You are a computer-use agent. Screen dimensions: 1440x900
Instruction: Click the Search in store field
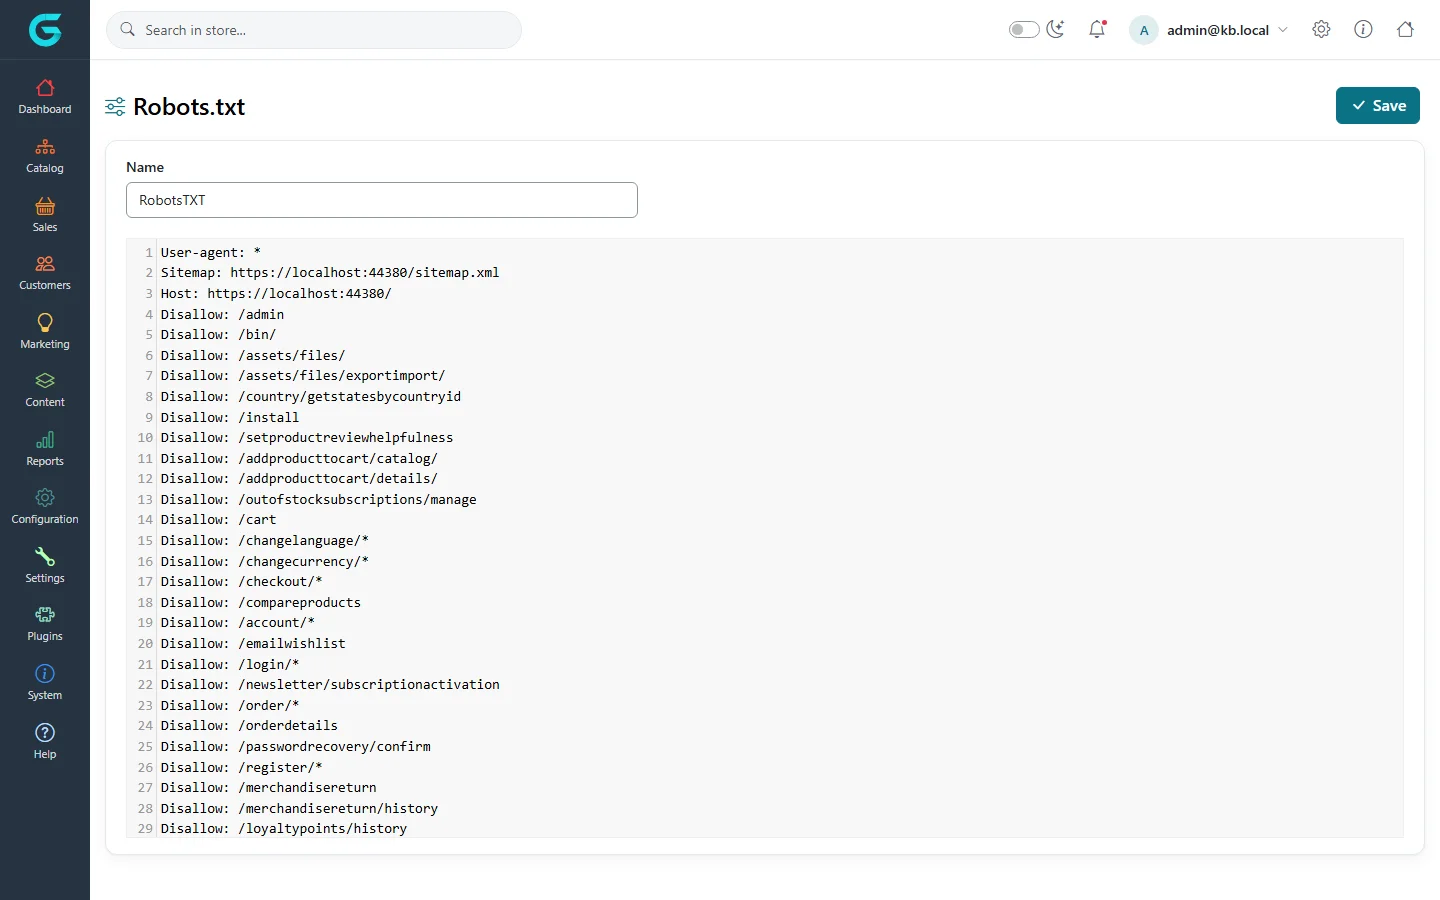click(314, 30)
